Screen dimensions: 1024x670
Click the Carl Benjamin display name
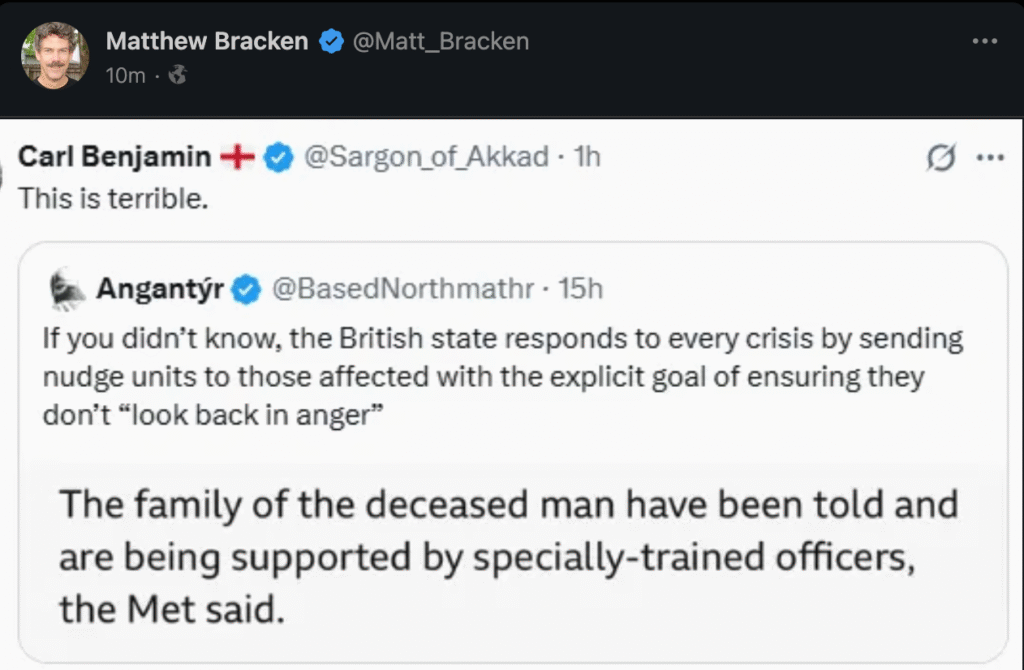click(115, 157)
